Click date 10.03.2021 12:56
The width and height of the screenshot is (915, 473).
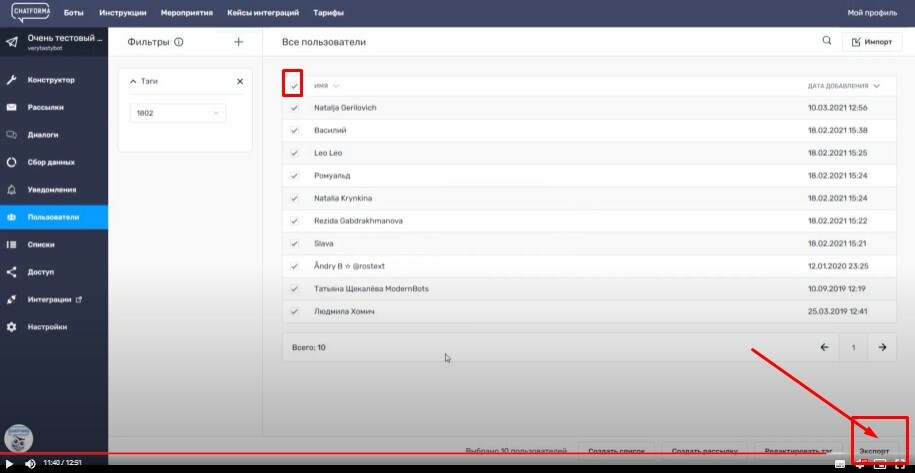coord(837,108)
